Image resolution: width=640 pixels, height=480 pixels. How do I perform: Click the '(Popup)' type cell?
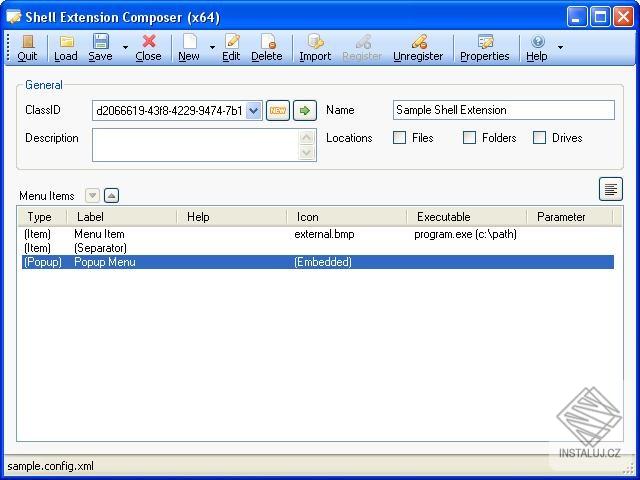tap(43, 262)
